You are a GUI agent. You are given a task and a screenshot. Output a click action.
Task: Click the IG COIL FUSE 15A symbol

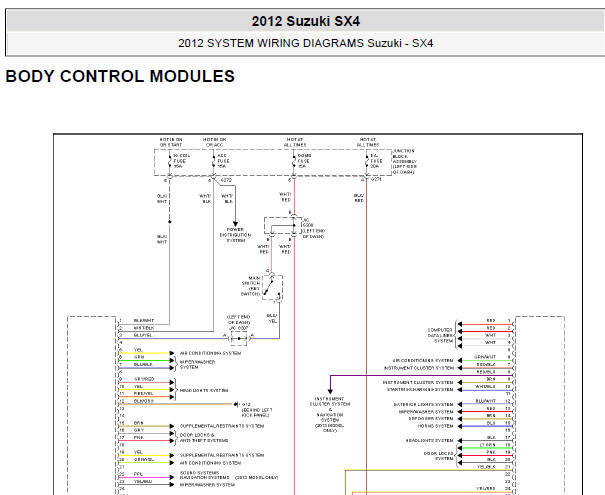[x=169, y=161]
